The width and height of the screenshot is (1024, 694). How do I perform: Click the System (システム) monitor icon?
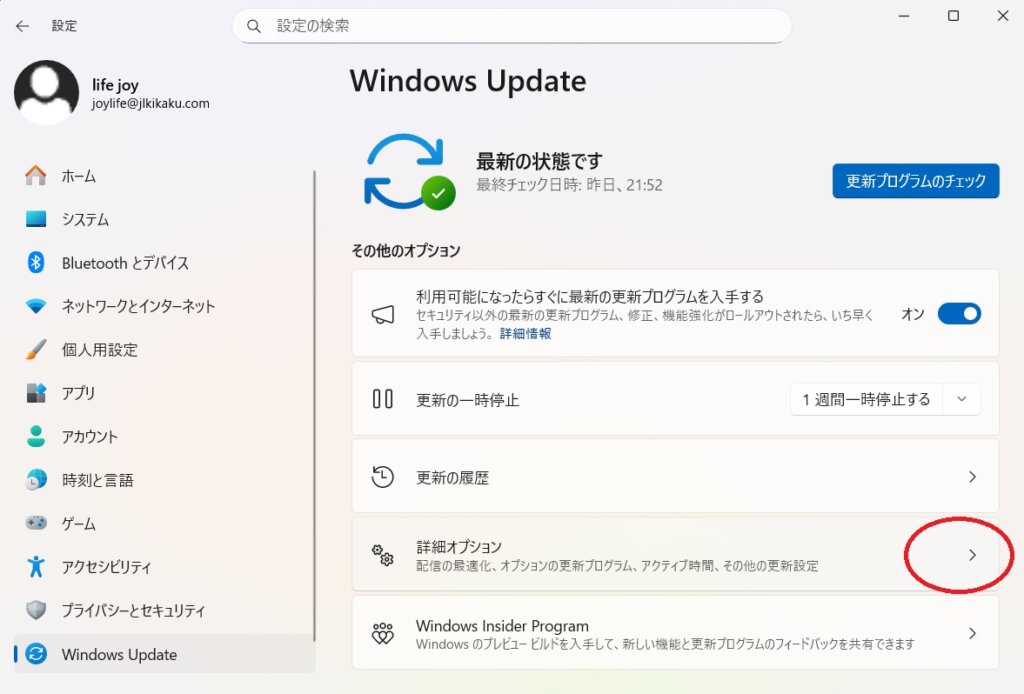click(36, 219)
